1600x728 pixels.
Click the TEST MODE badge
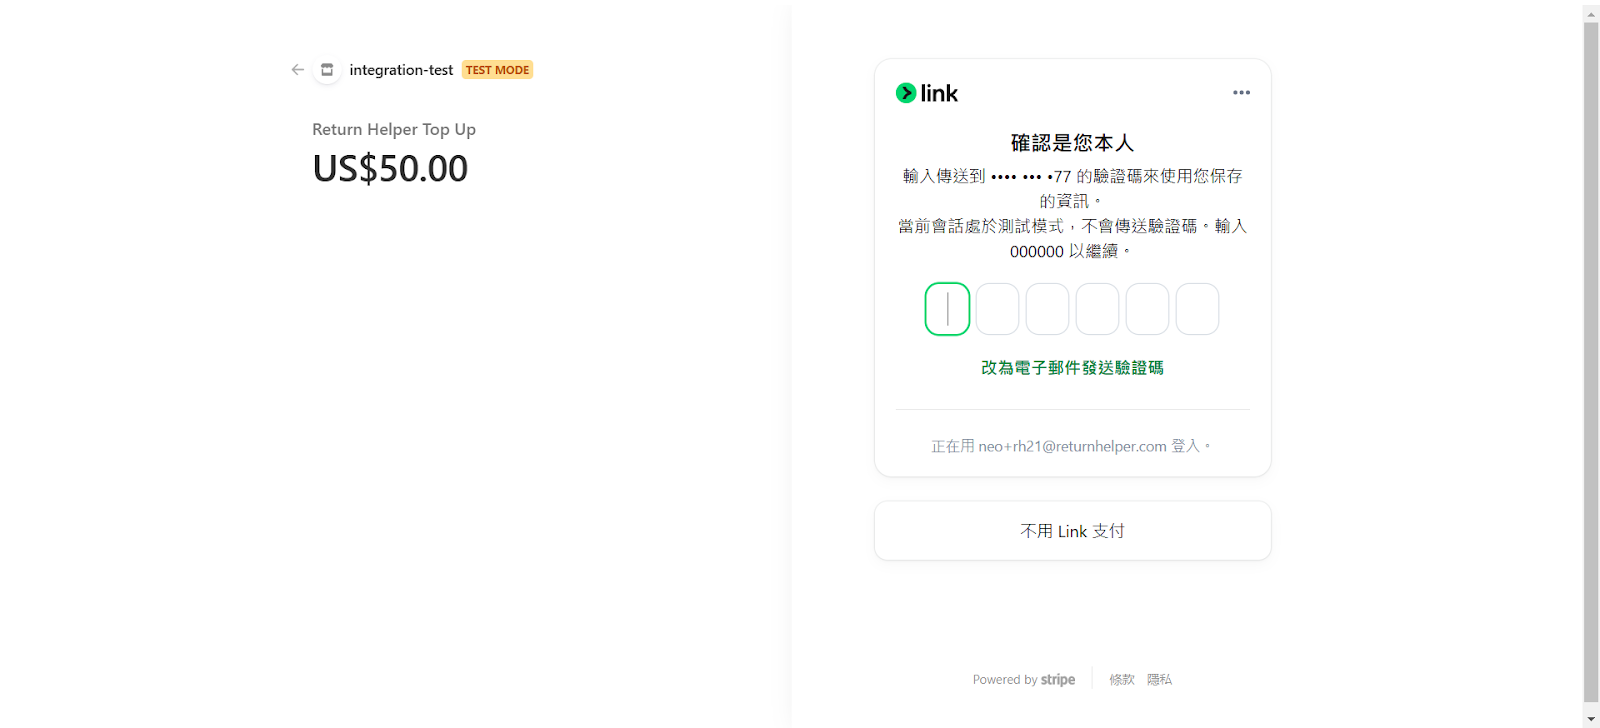497,70
